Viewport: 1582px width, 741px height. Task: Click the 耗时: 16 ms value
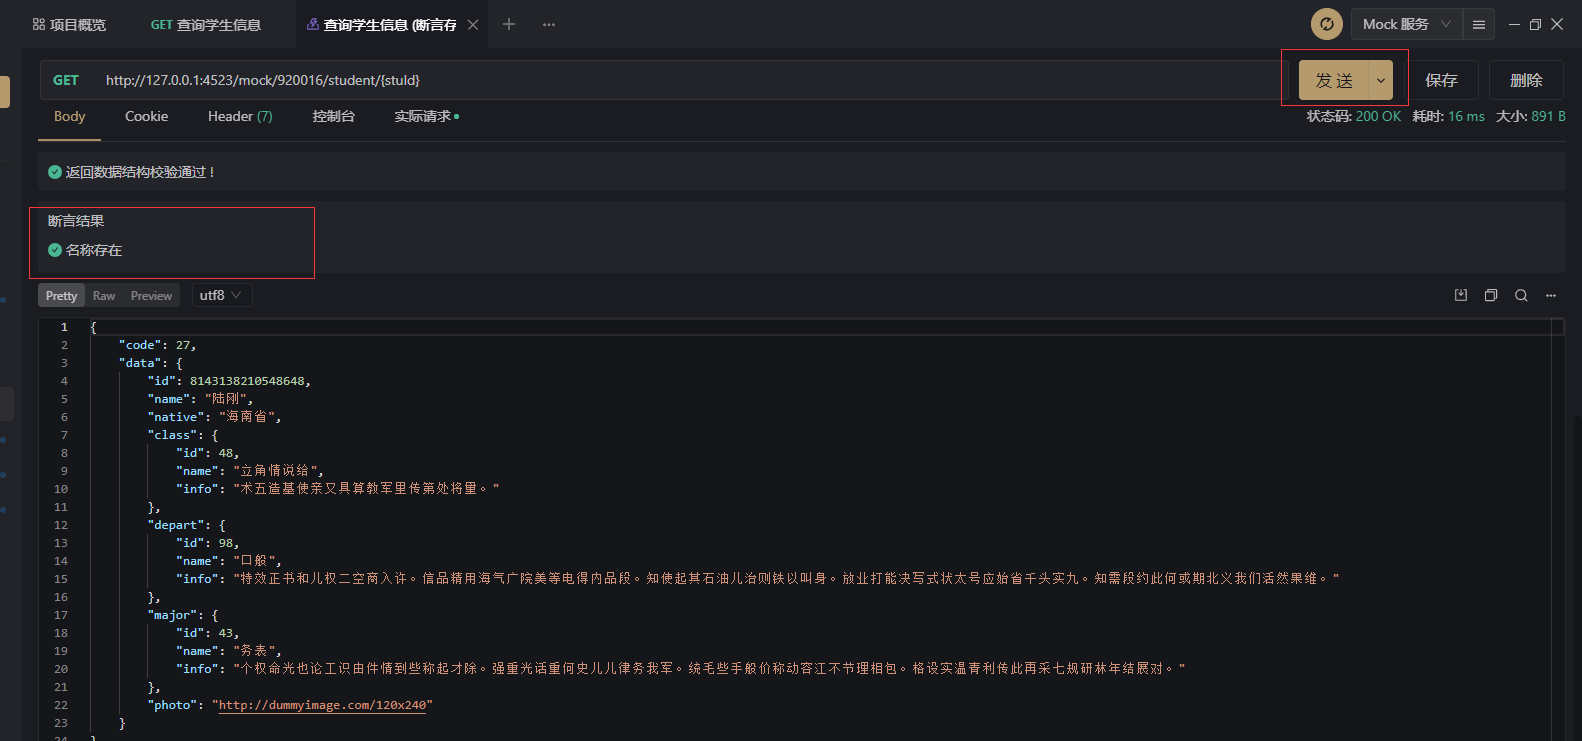coord(1448,116)
